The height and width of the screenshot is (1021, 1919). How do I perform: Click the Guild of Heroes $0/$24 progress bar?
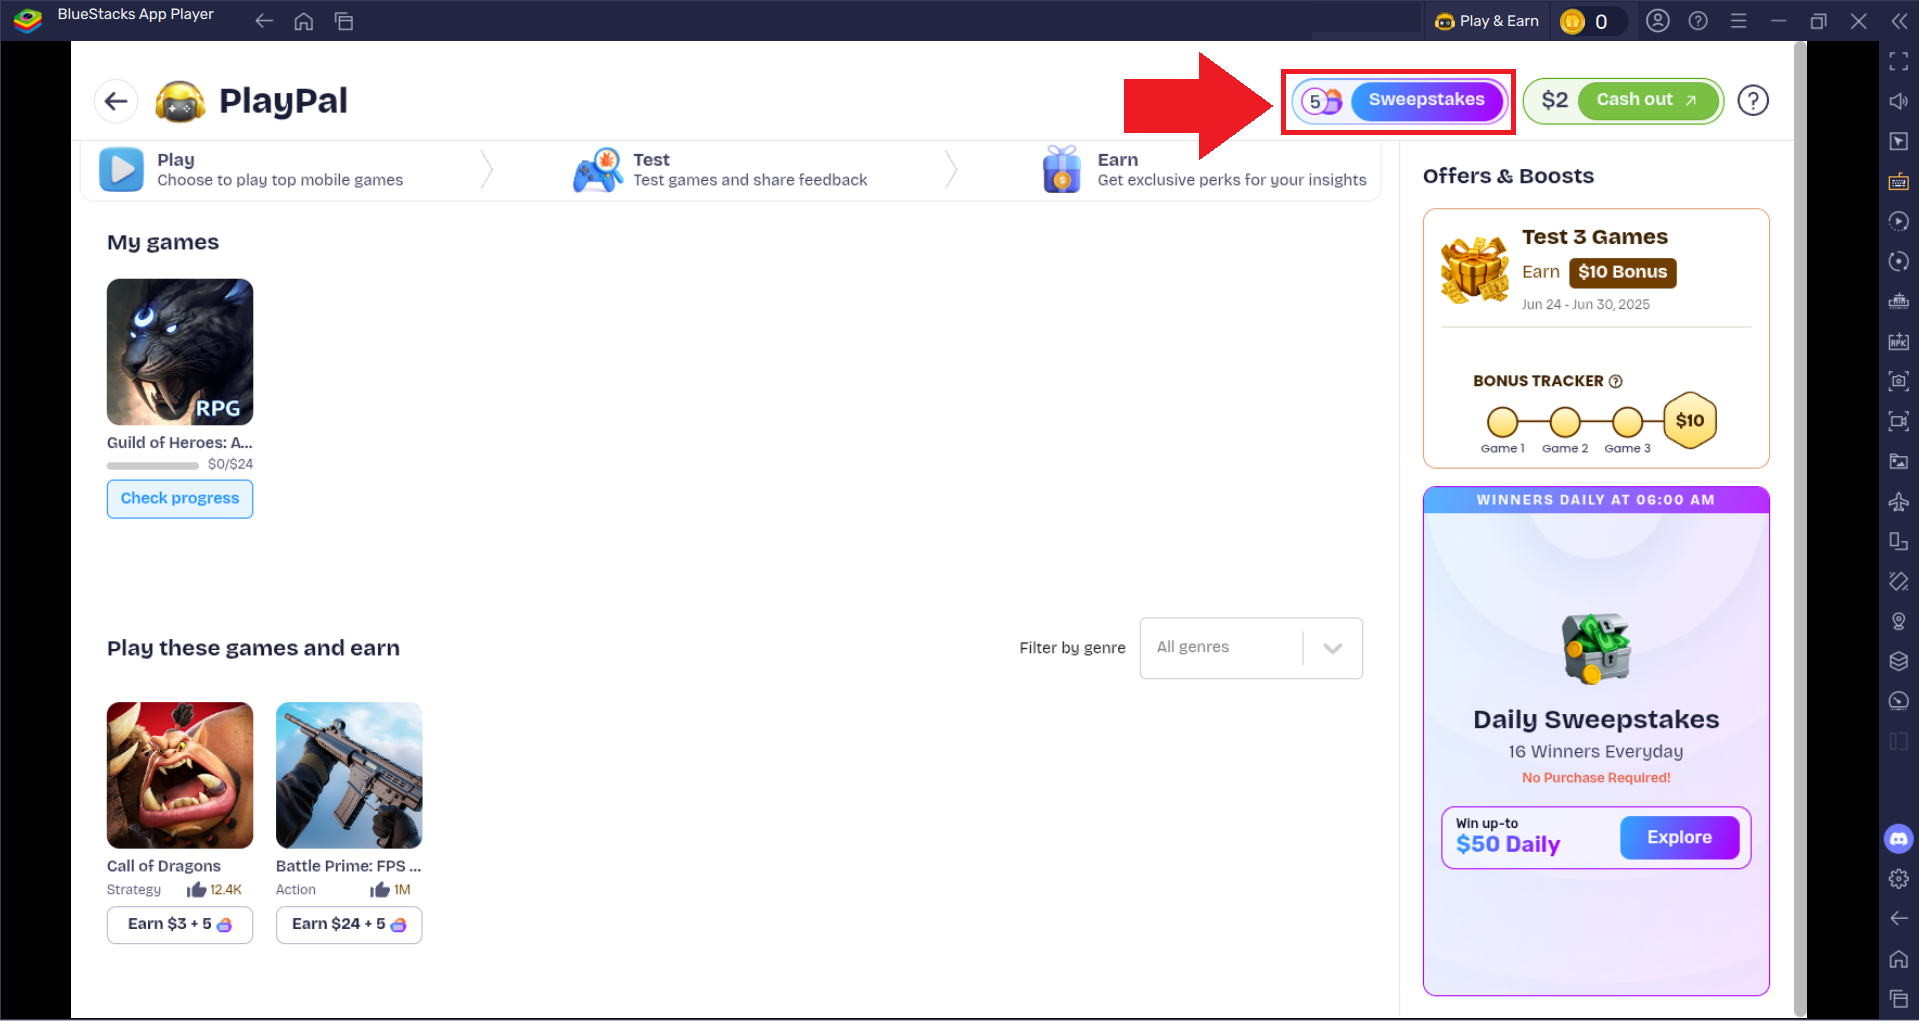(x=153, y=465)
